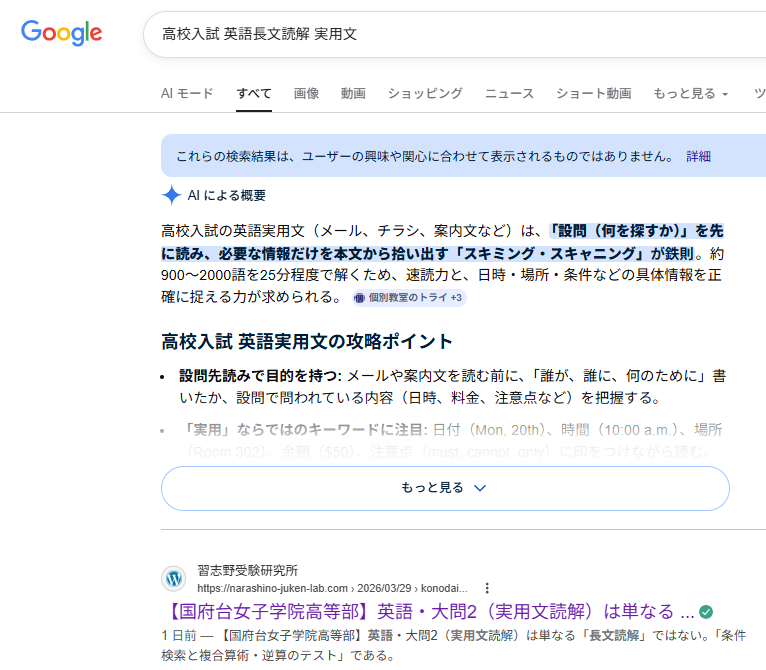Expand the もっと見る tab dropdown

coord(690,94)
